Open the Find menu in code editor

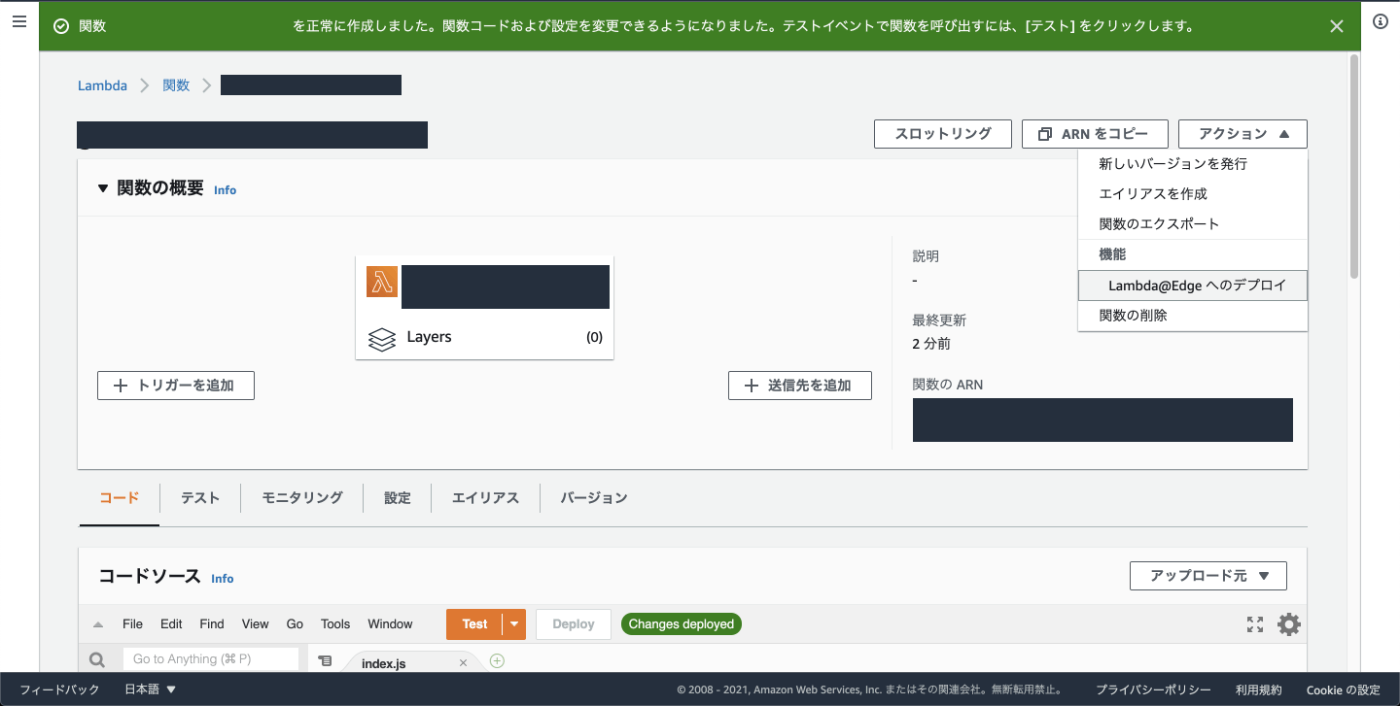pos(212,624)
